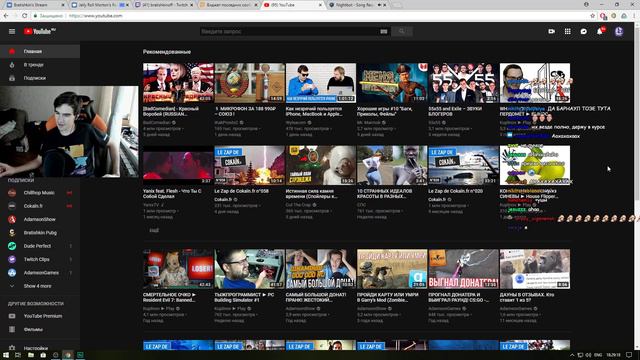Click the Windows Start button
The width and height of the screenshot is (640, 360).
(6, 355)
